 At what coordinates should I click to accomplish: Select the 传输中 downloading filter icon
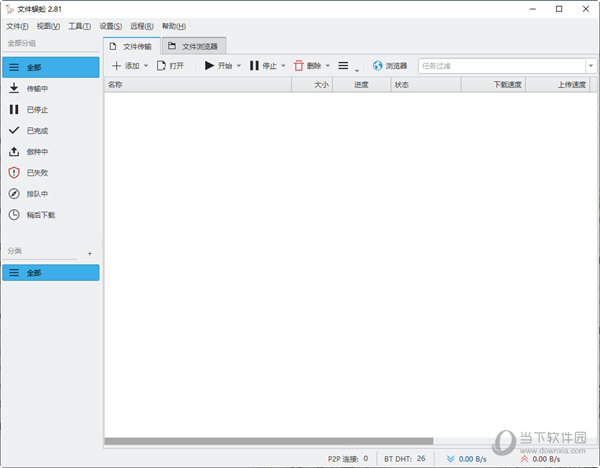14,88
